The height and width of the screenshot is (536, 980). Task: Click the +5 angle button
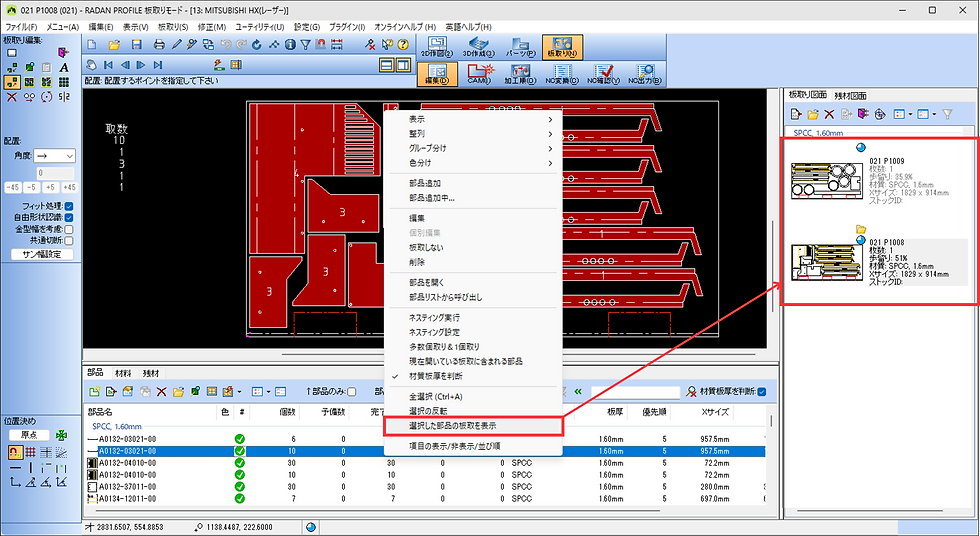(x=51, y=187)
